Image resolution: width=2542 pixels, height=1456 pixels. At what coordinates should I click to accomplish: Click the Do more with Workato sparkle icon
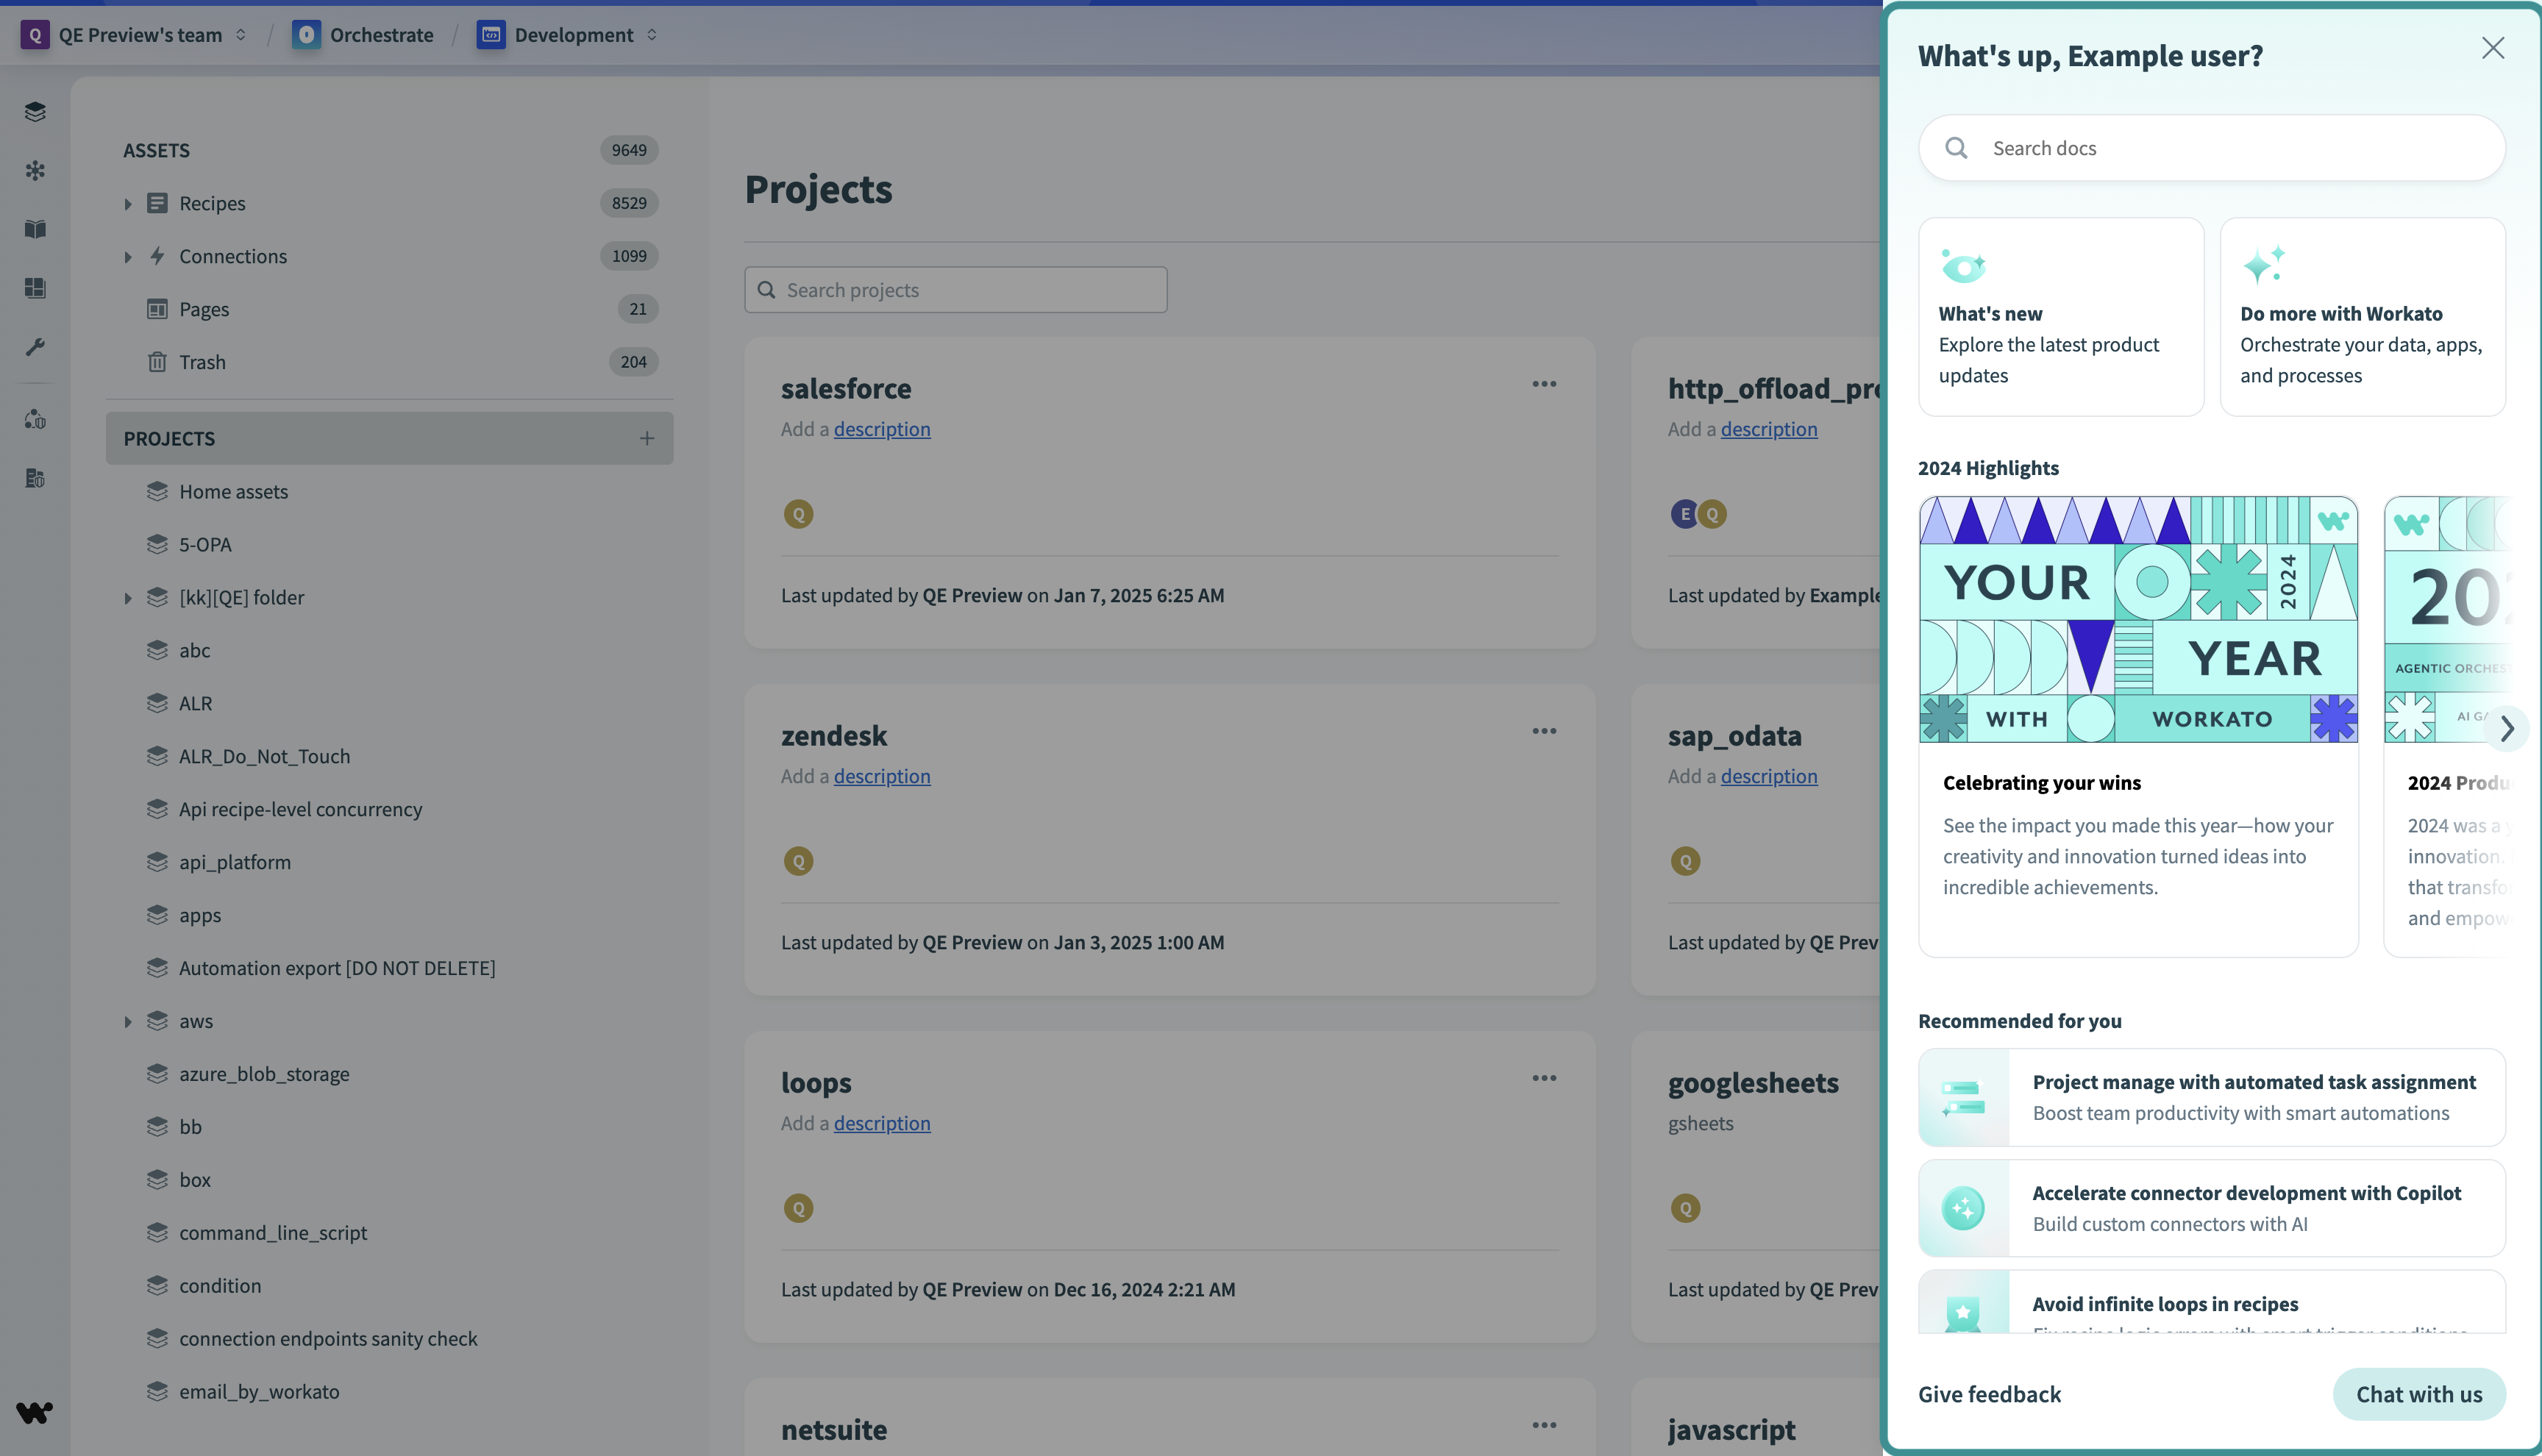pos(2264,264)
